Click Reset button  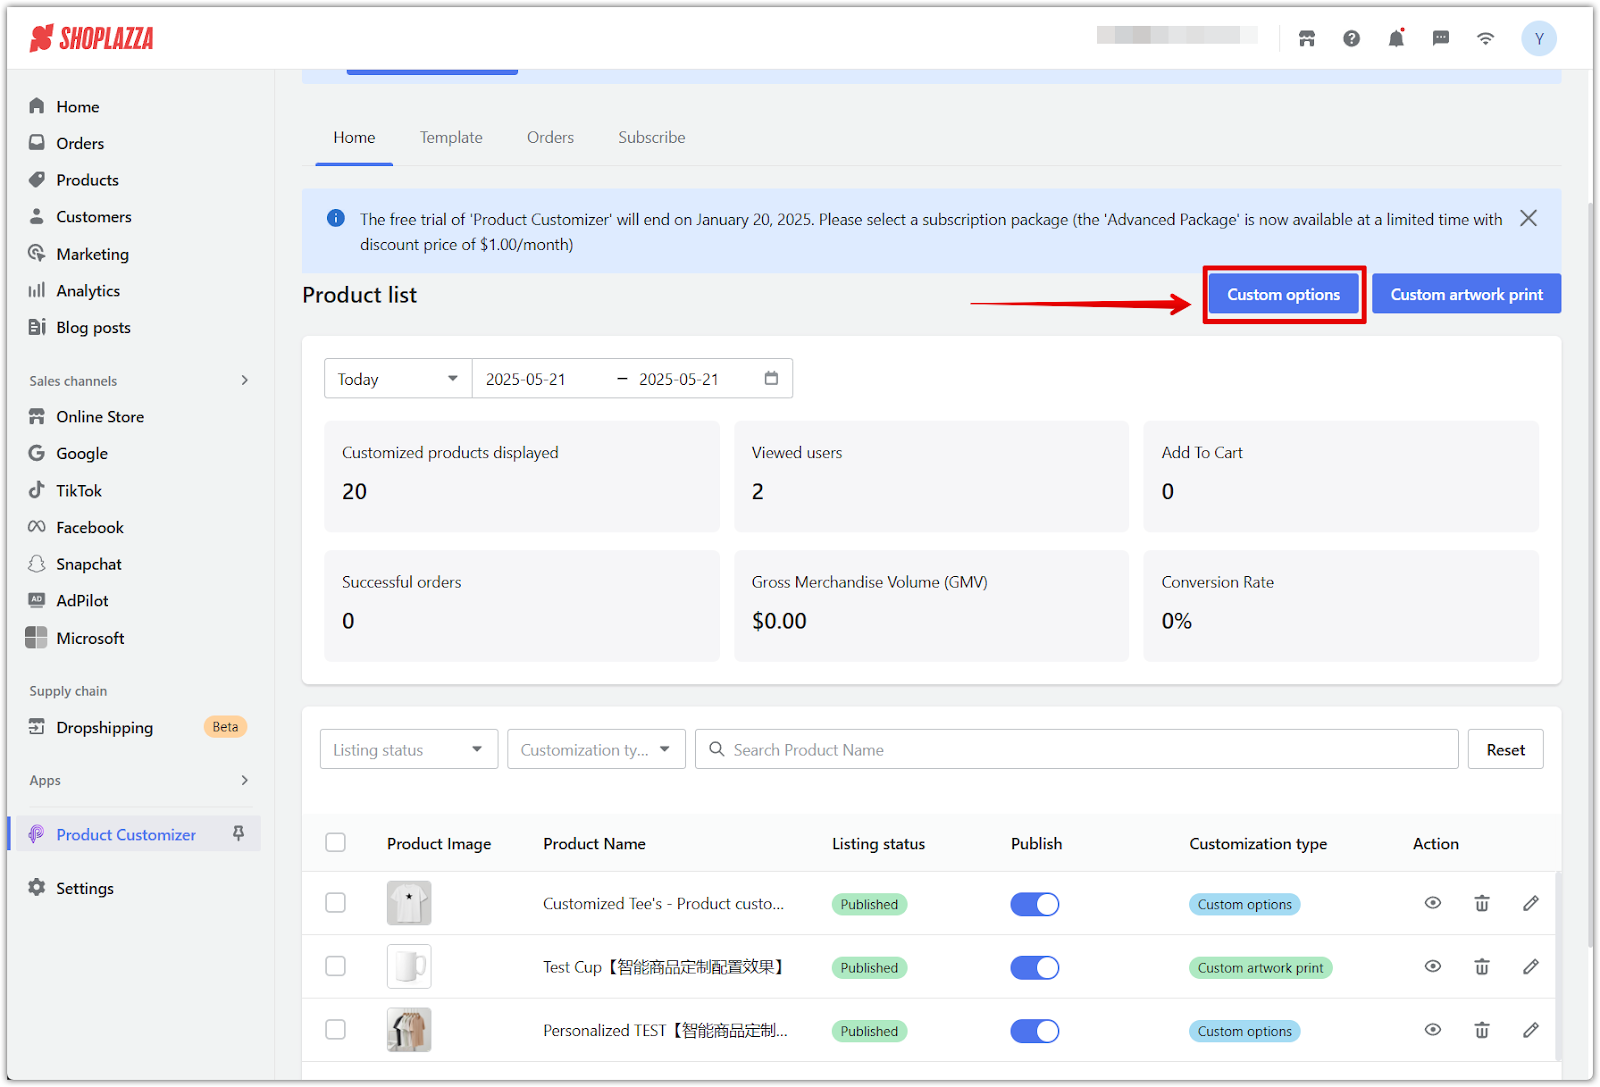tap(1505, 749)
